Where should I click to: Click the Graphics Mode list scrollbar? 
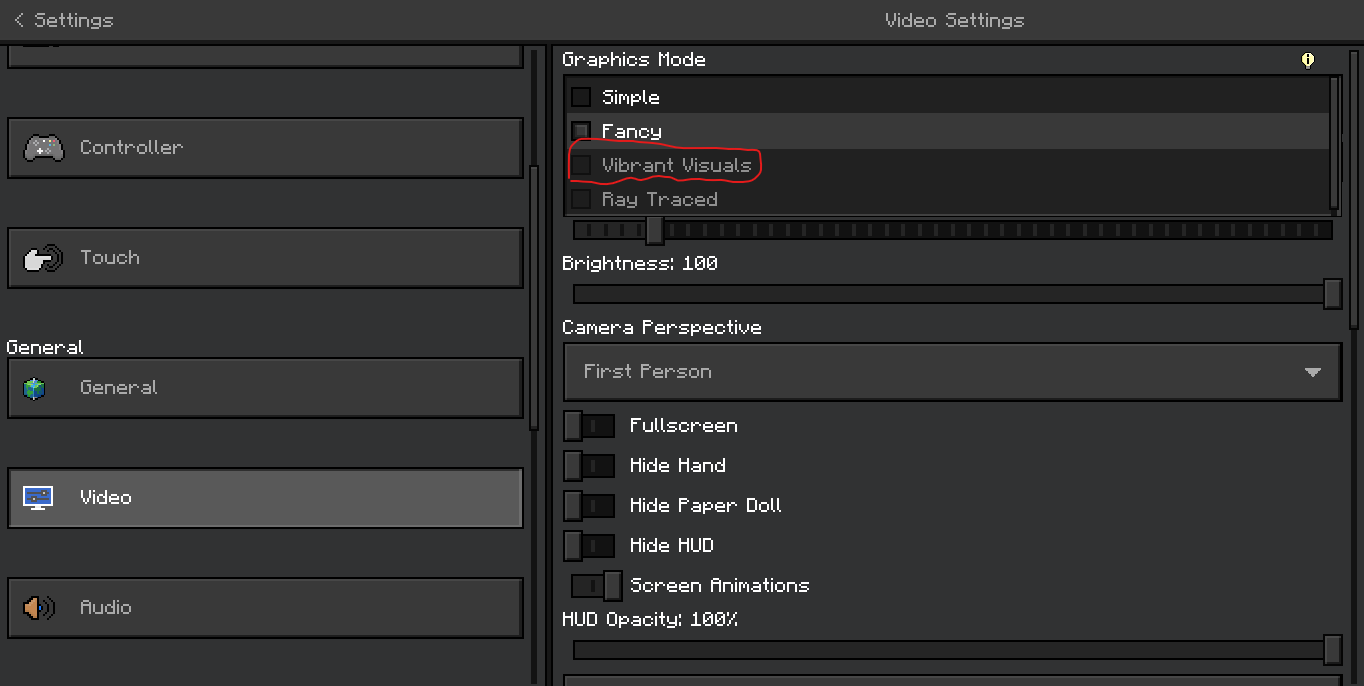click(1334, 140)
